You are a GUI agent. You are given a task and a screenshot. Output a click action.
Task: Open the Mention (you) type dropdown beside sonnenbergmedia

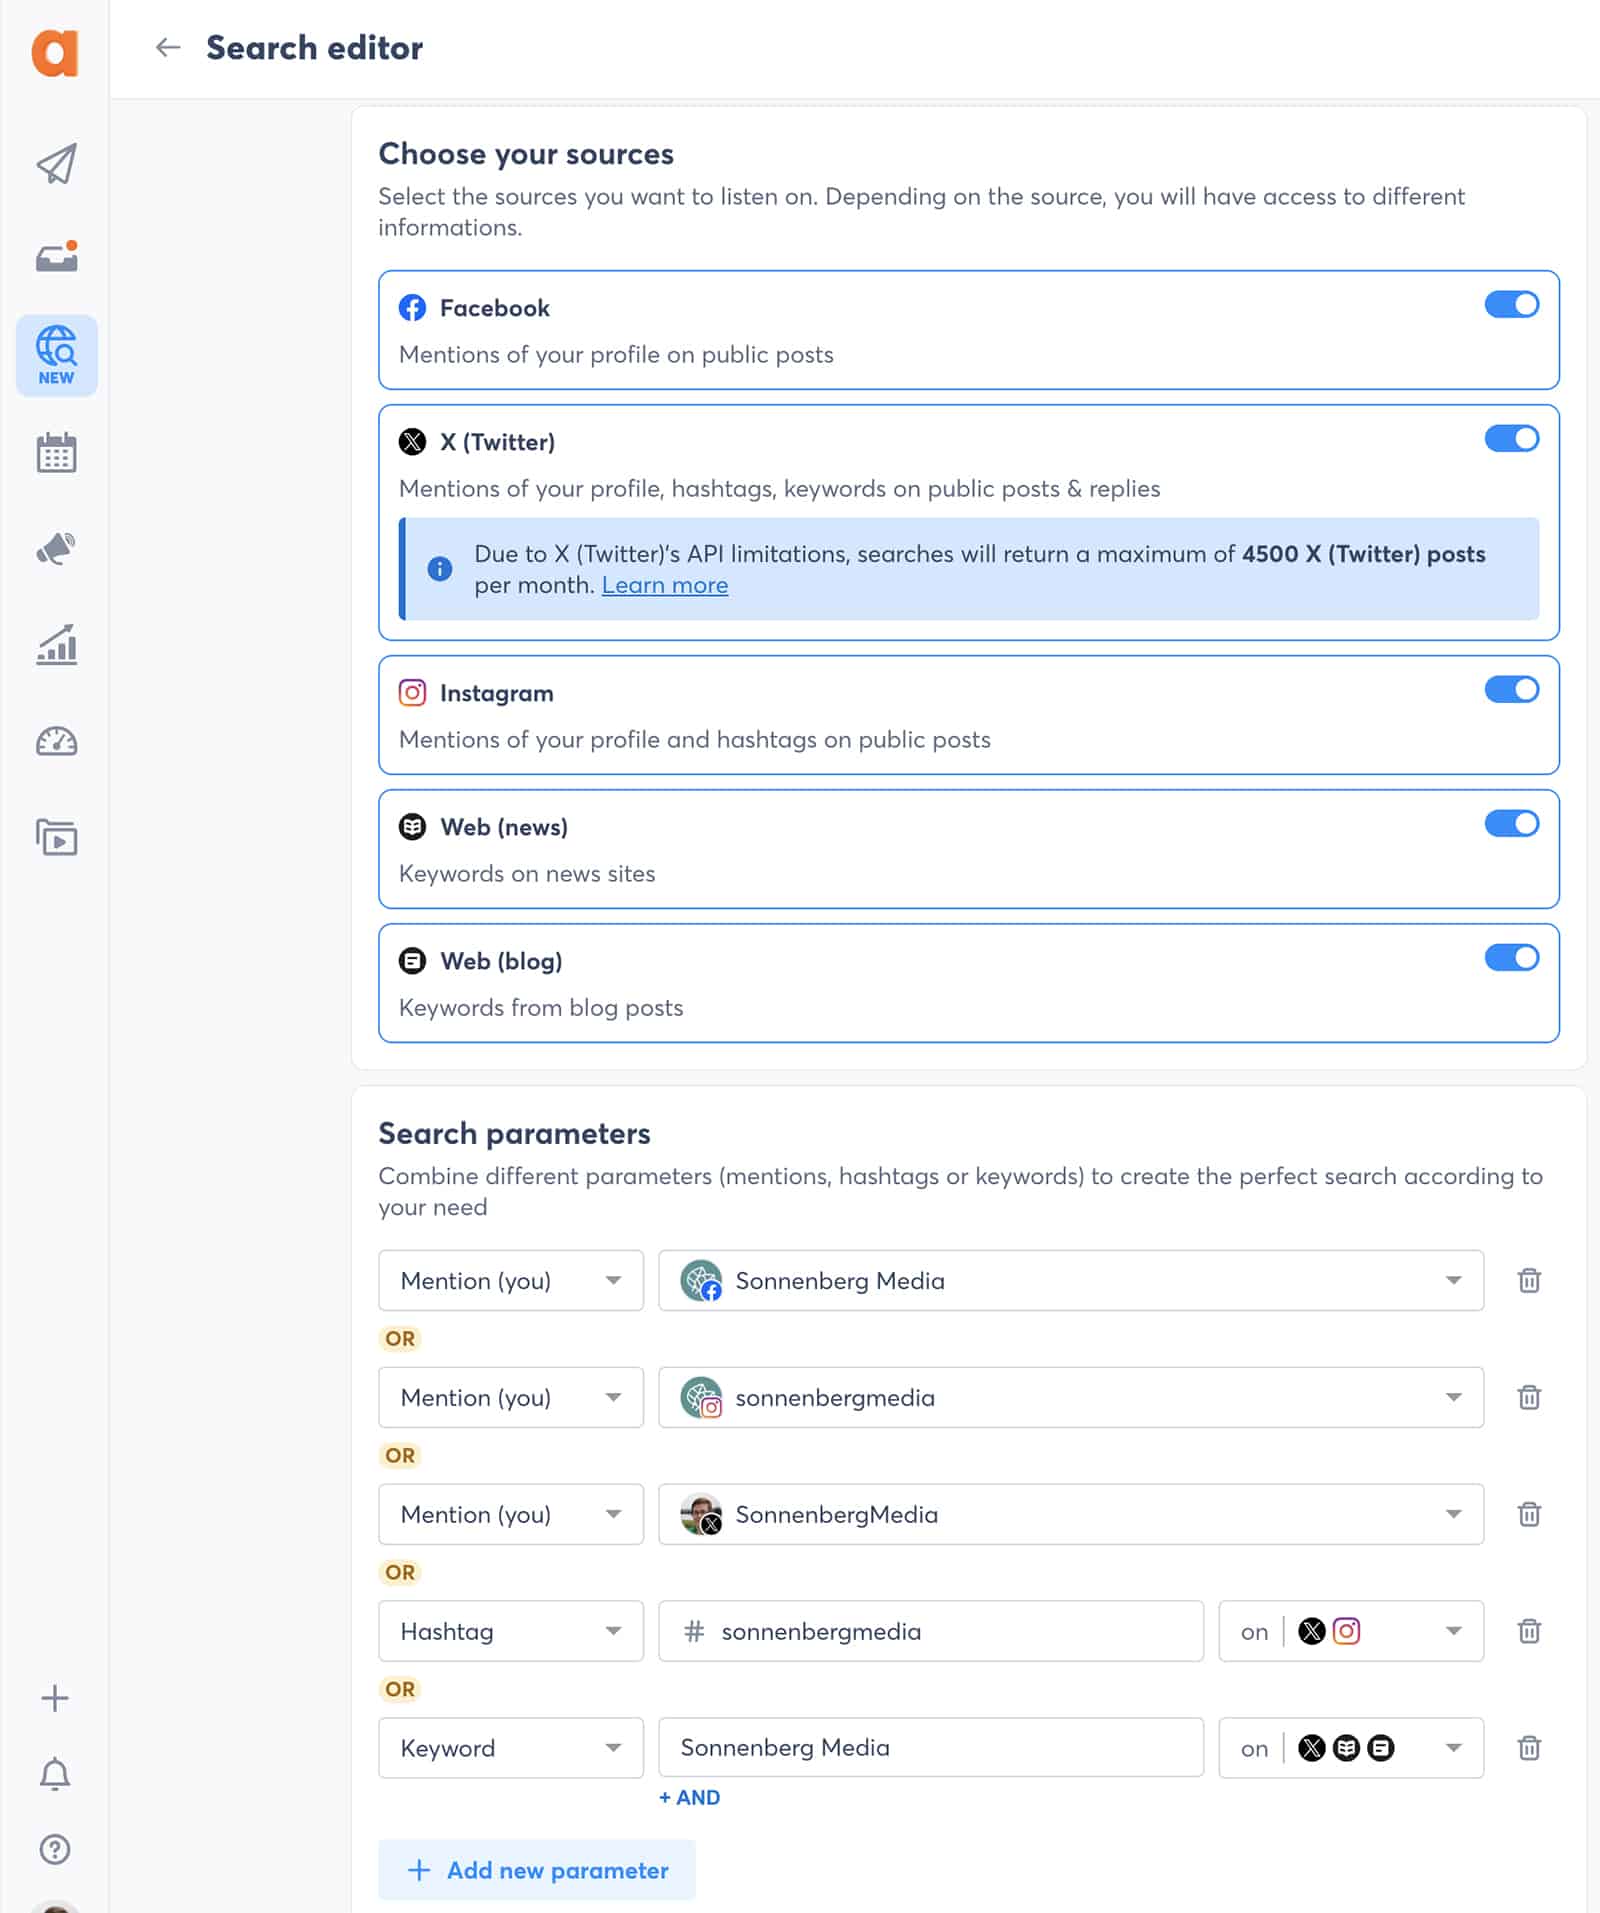(x=511, y=1397)
